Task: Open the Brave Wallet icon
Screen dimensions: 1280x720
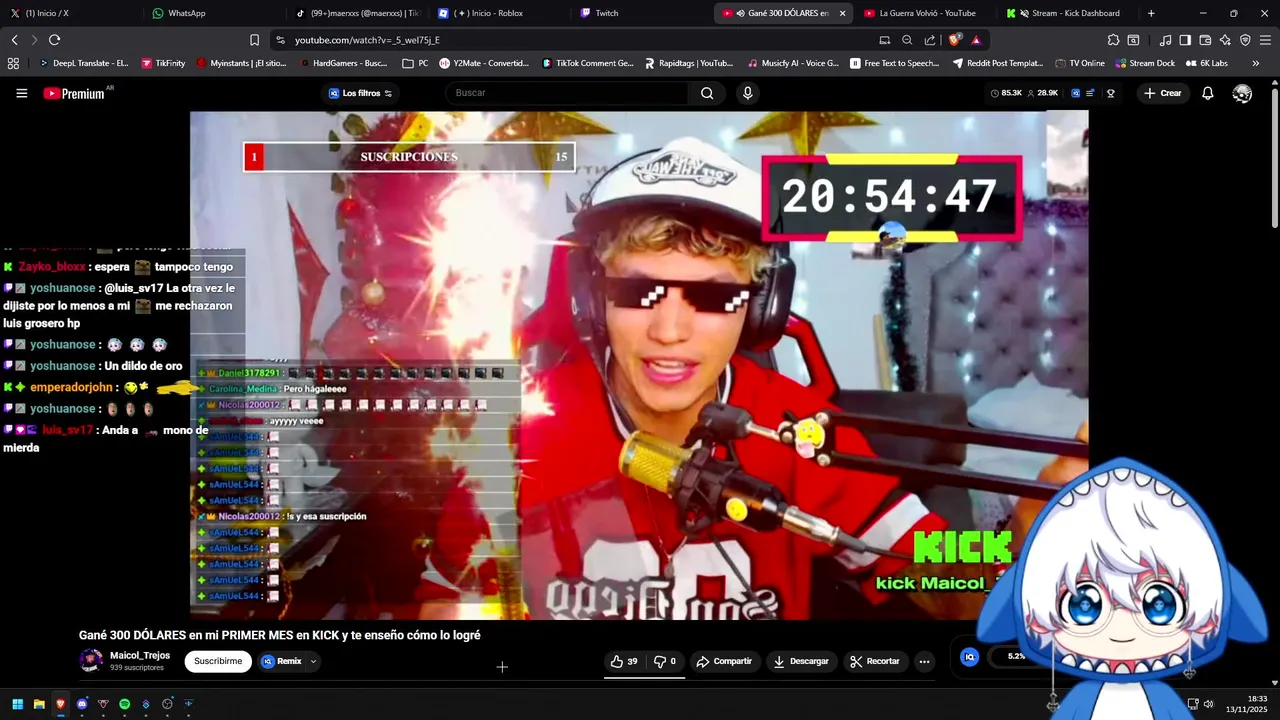Action: [x=1205, y=40]
